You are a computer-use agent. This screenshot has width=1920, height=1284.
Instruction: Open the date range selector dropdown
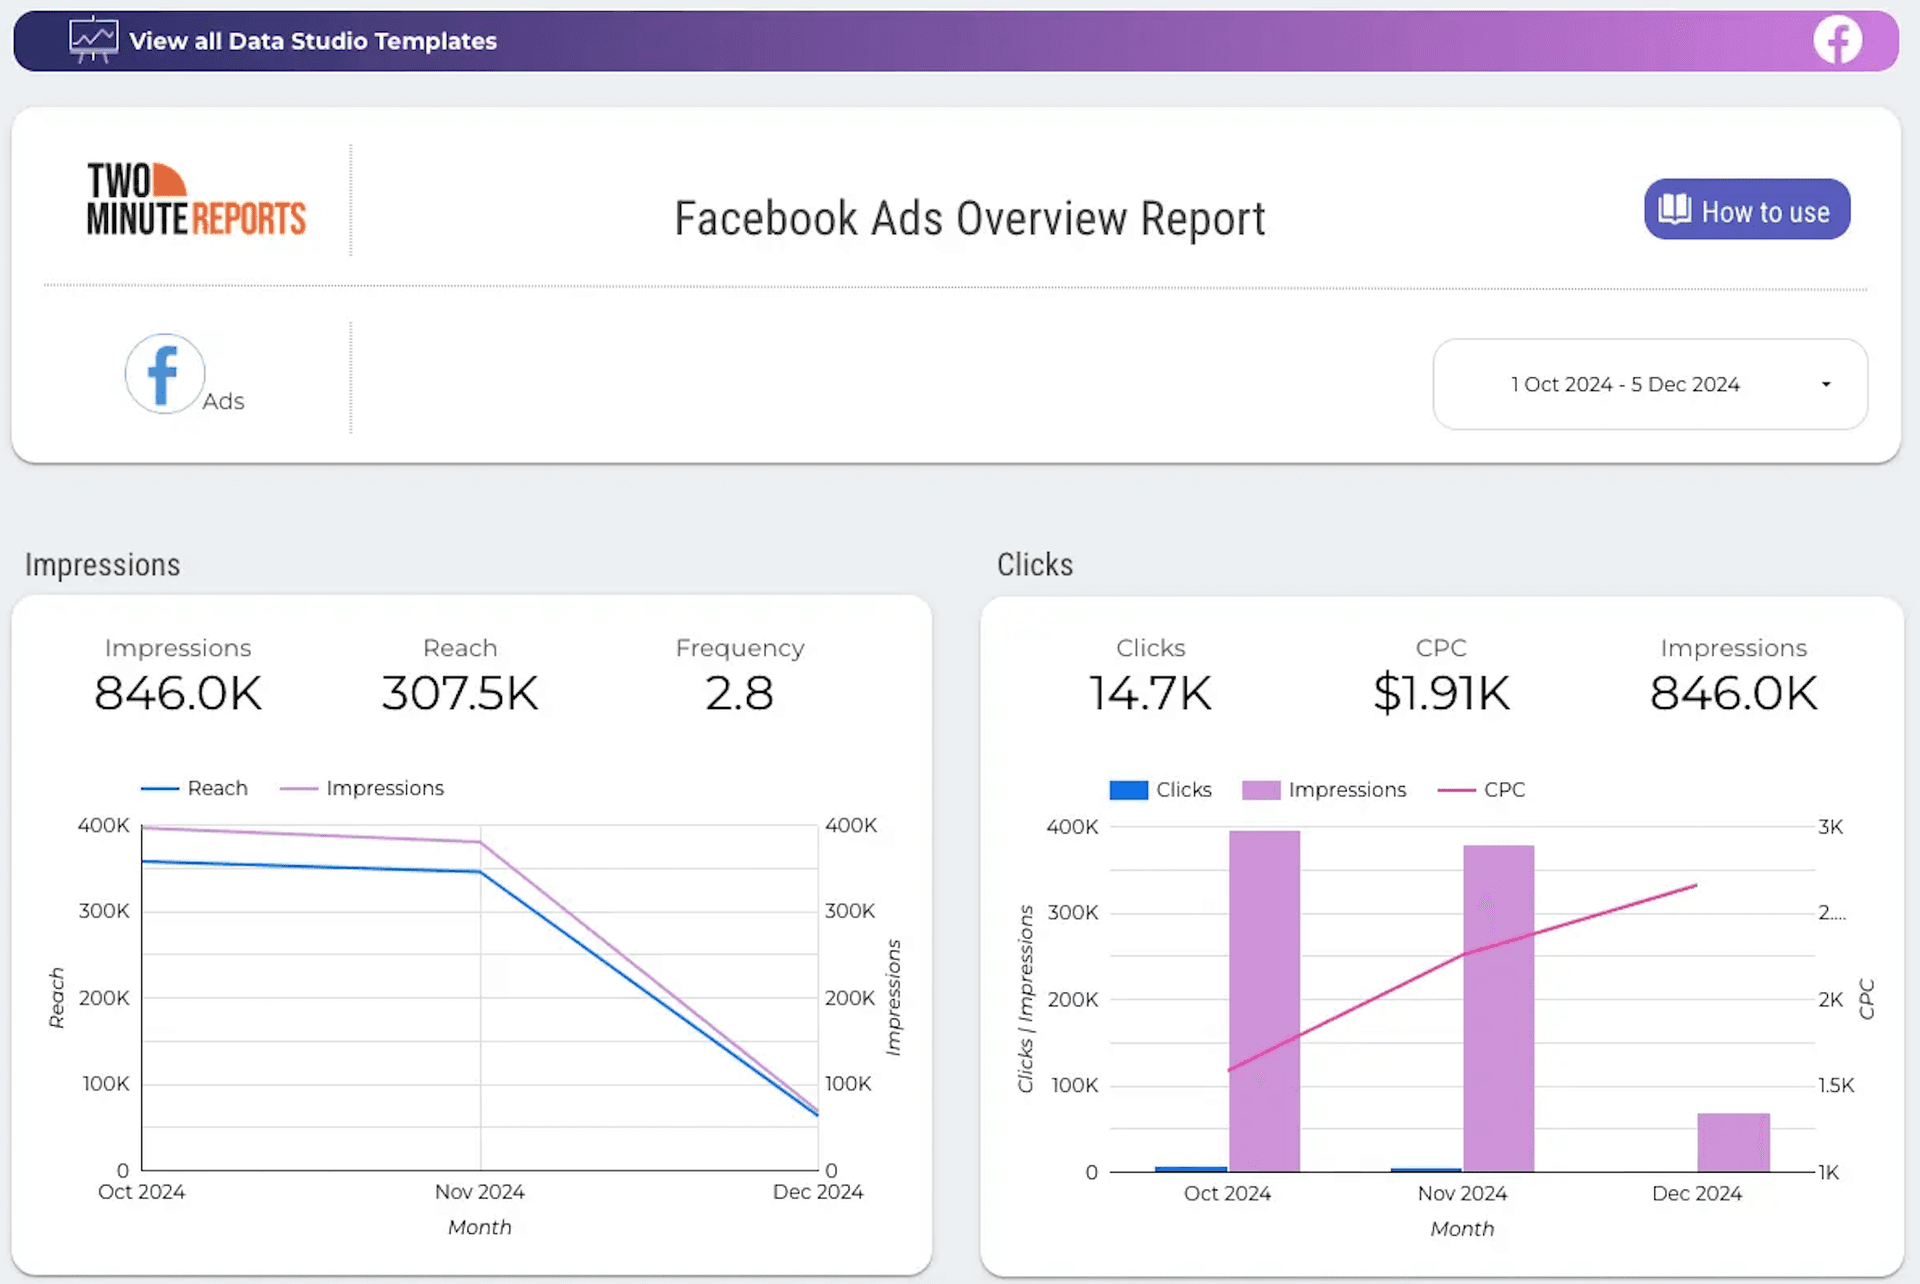(1649, 384)
